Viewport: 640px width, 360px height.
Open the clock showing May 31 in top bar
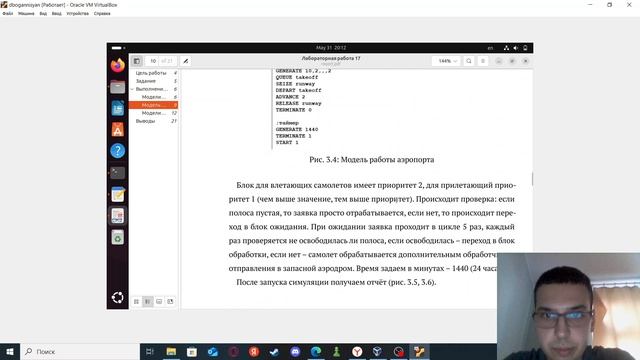pyautogui.click(x=331, y=48)
